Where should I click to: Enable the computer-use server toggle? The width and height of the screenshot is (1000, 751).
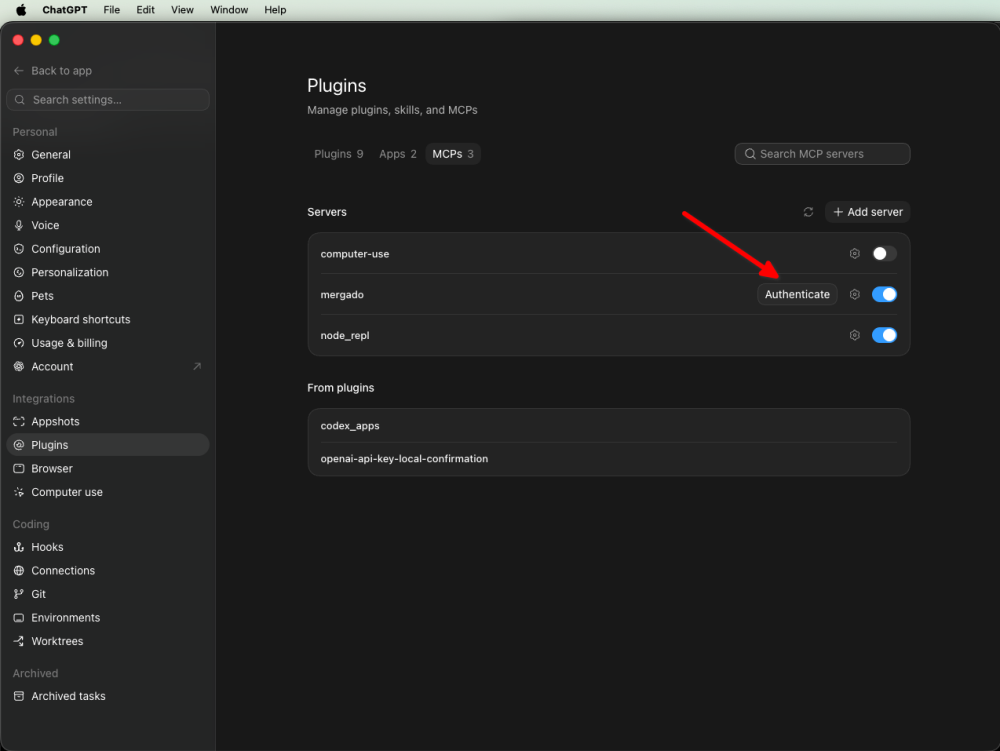click(884, 254)
